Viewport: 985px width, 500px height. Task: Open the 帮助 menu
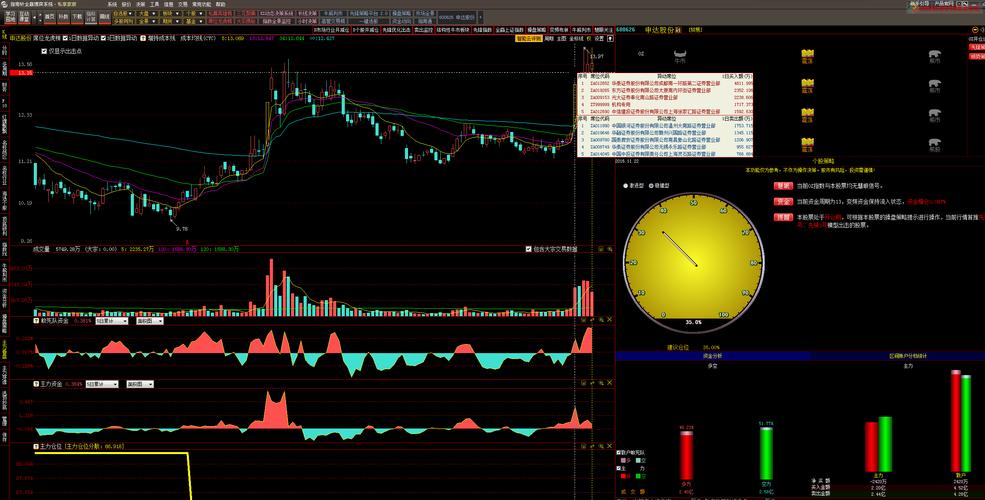(220, 4)
